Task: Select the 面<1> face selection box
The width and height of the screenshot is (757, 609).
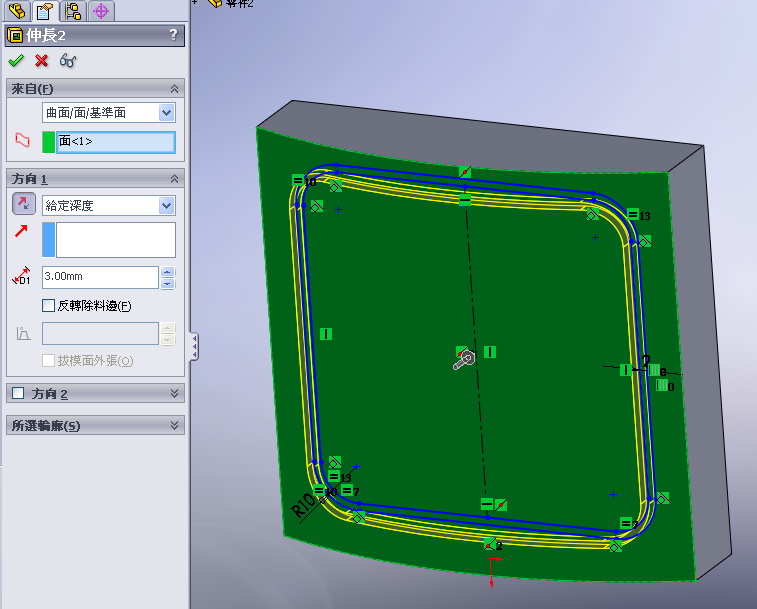Action: click(x=116, y=142)
